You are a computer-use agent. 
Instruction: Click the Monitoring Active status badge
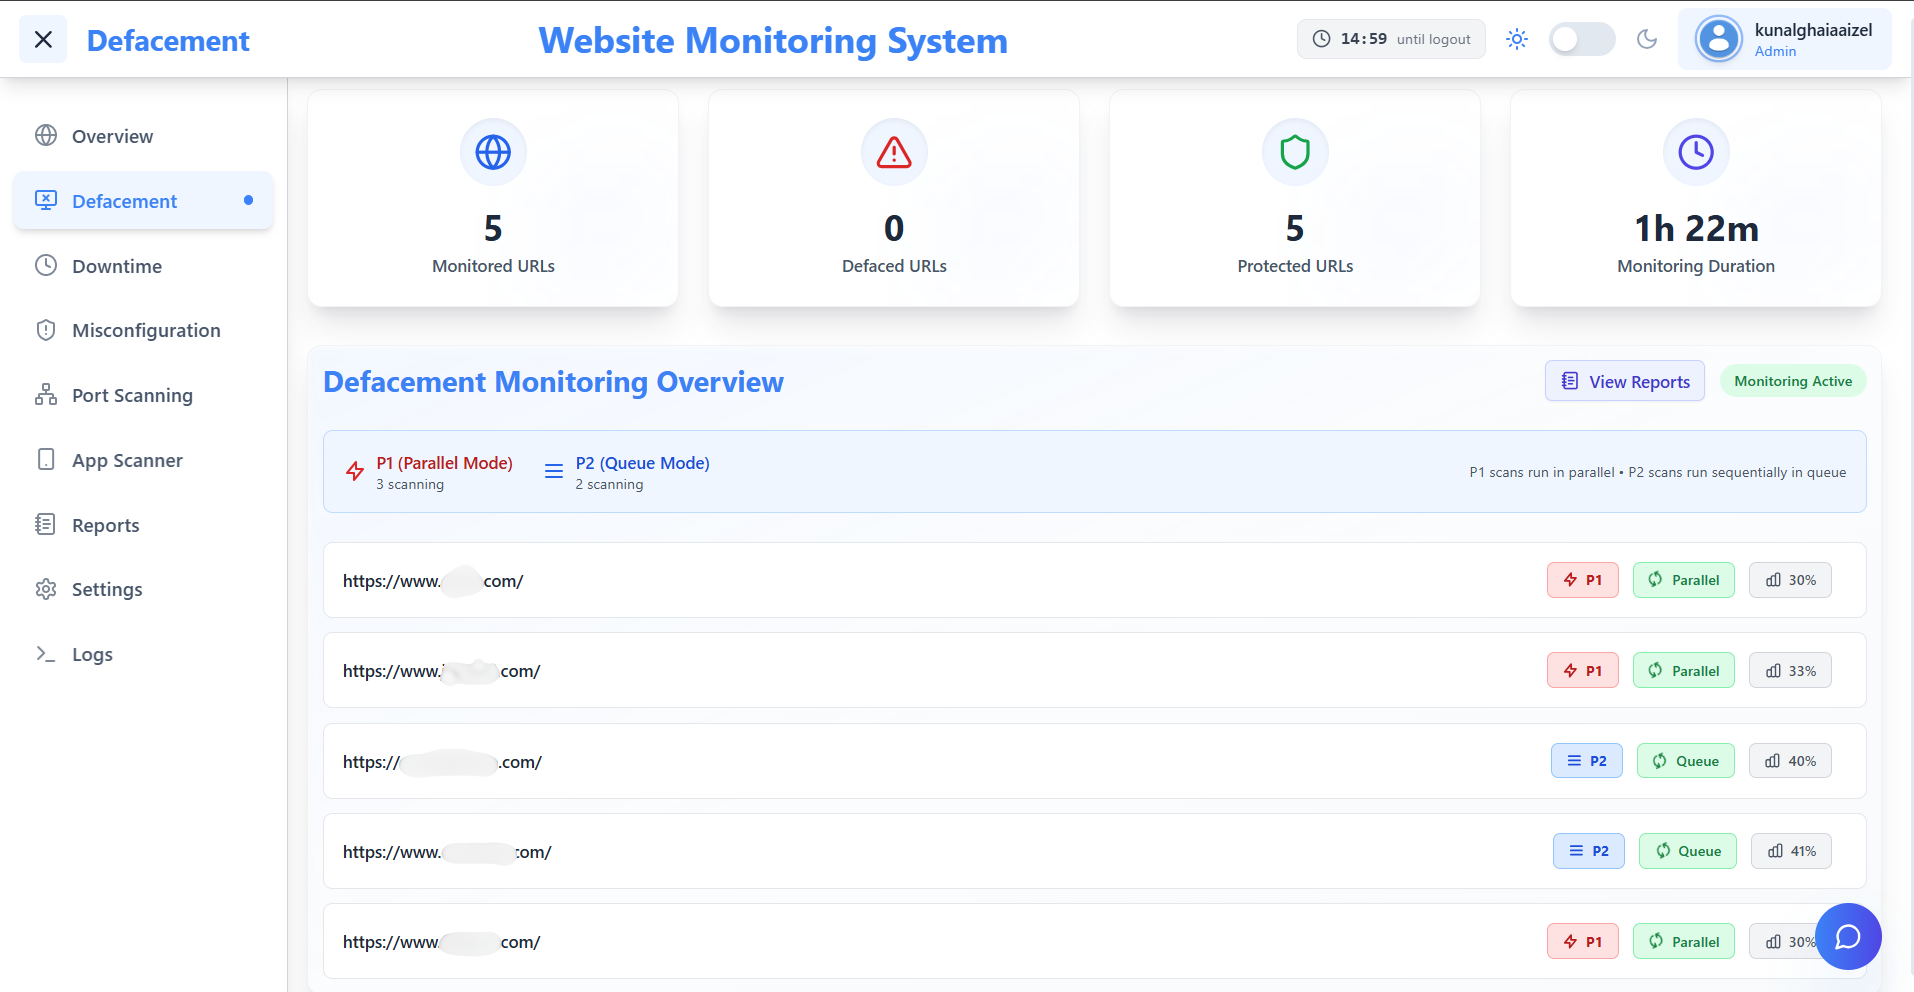1792,381
